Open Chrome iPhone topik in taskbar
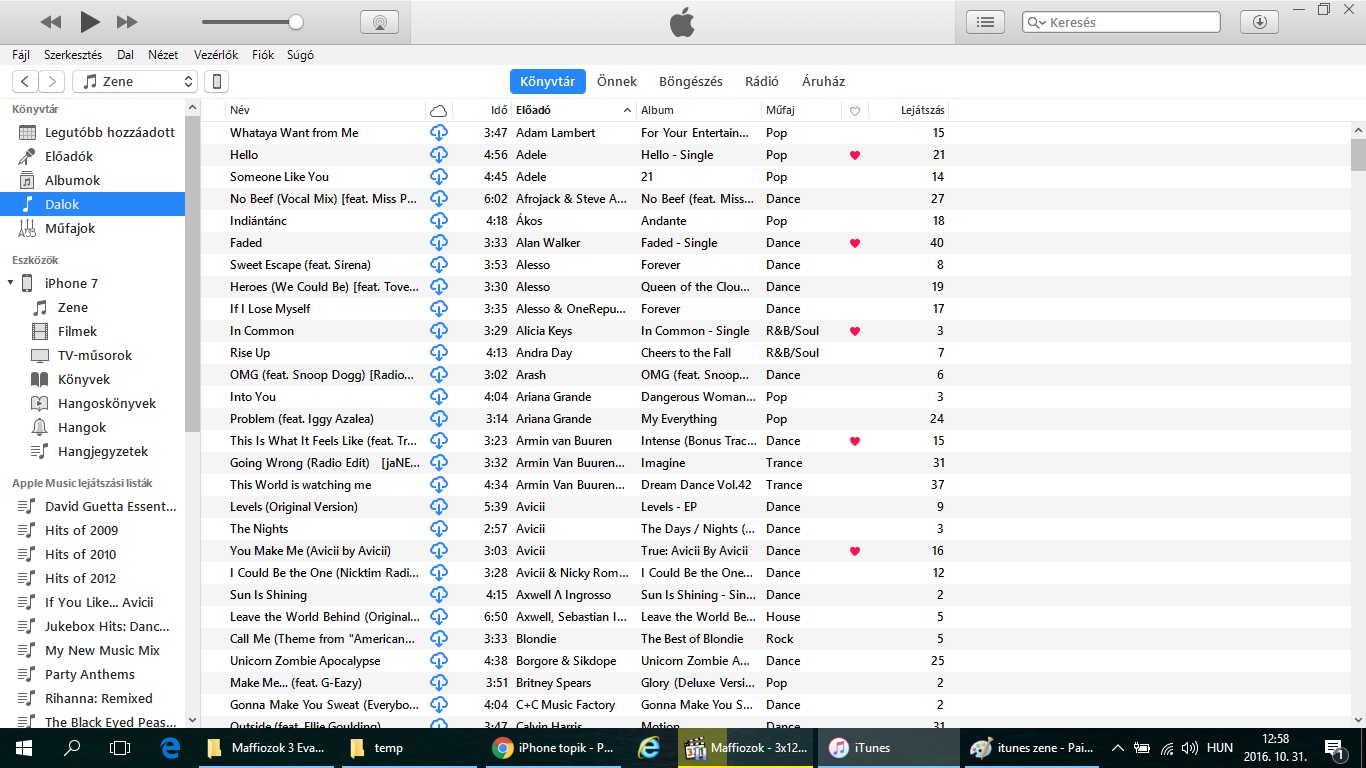The height and width of the screenshot is (768, 1366). point(553,748)
